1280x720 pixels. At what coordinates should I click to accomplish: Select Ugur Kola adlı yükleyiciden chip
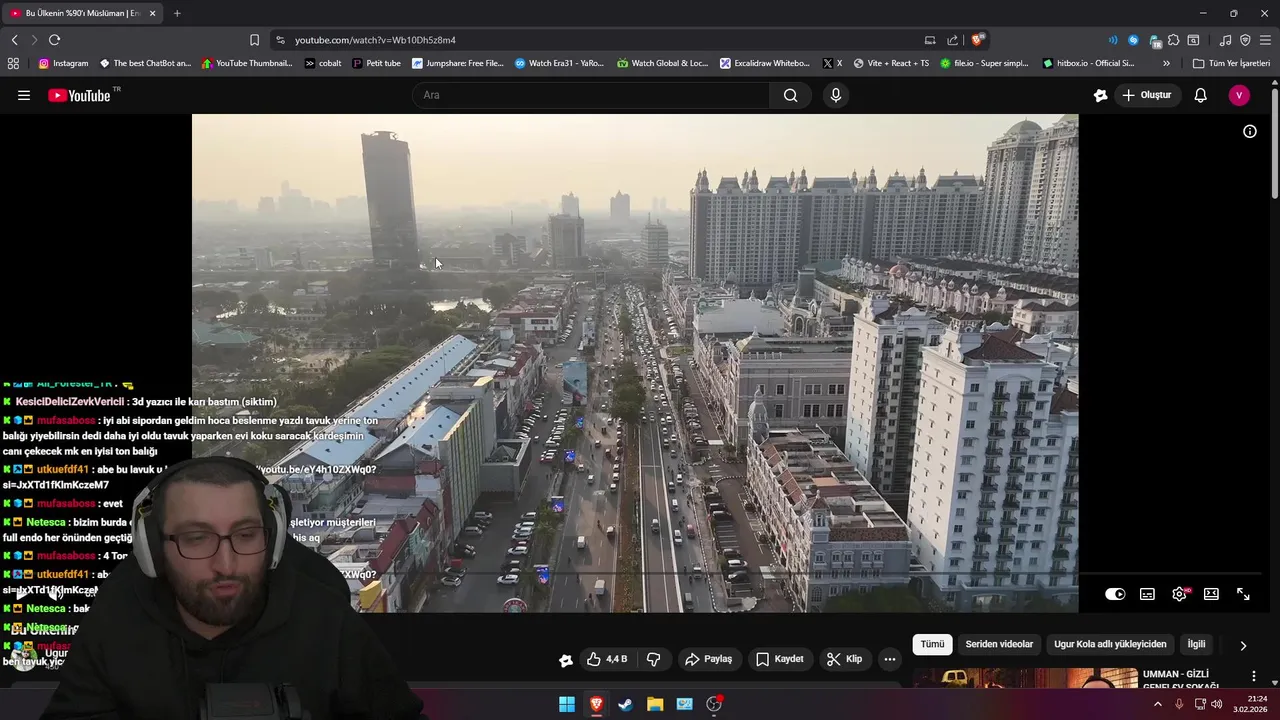pos(1110,644)
